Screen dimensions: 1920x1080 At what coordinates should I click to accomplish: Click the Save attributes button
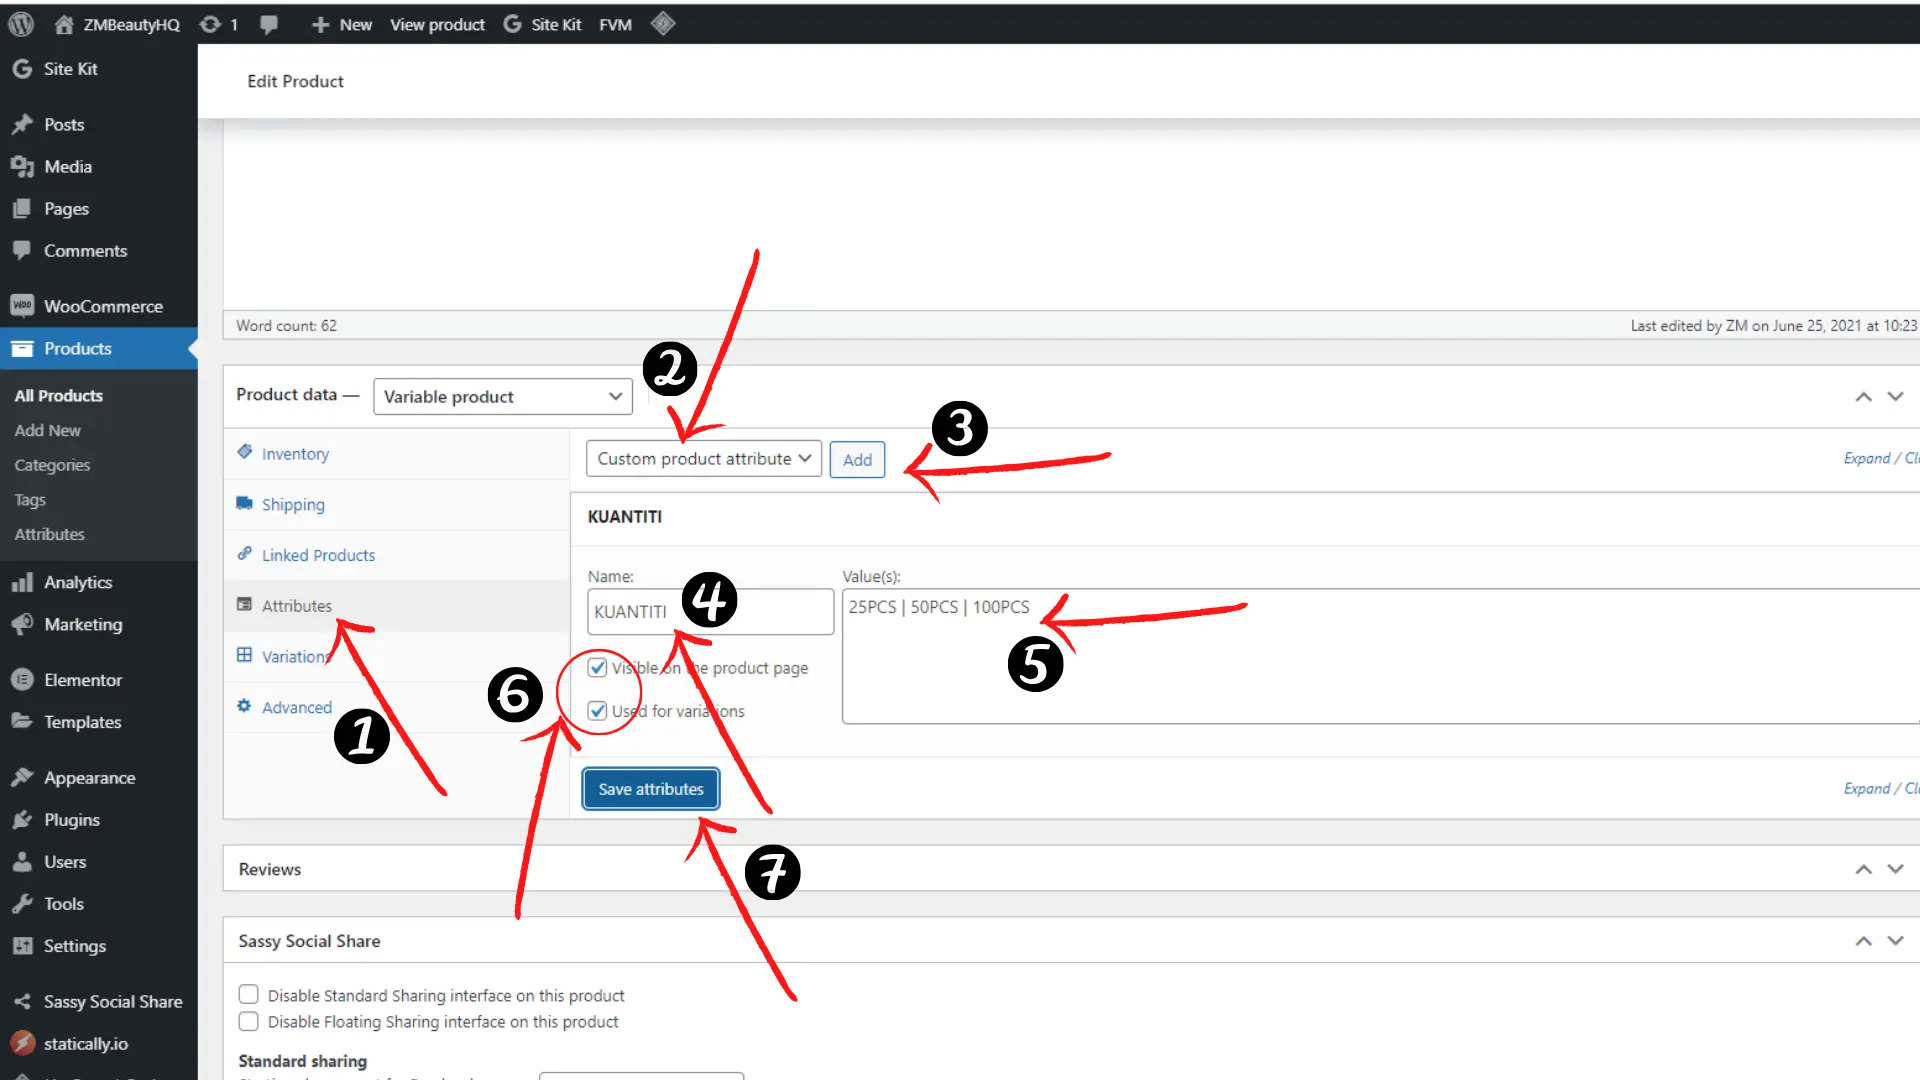(651, 789)
